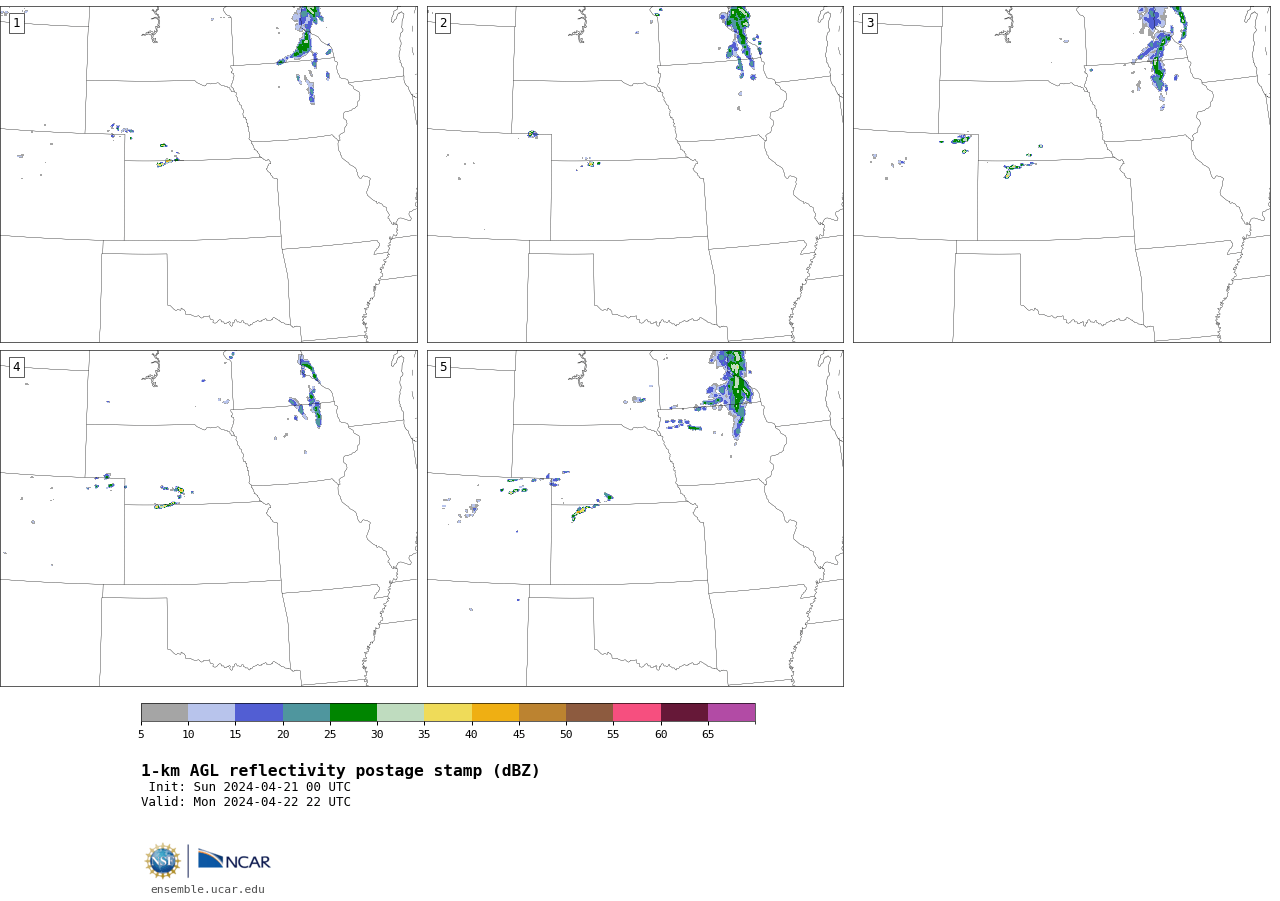Image resolution: width=1280 pixels, height=901 pixels.
Task: Click the colorbar tick label 5
Action: pyautogui.click(x=141, y=735)
